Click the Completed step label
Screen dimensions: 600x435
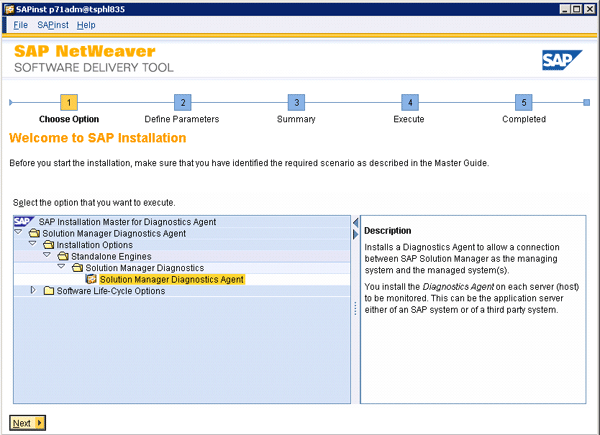click(524, 119)
